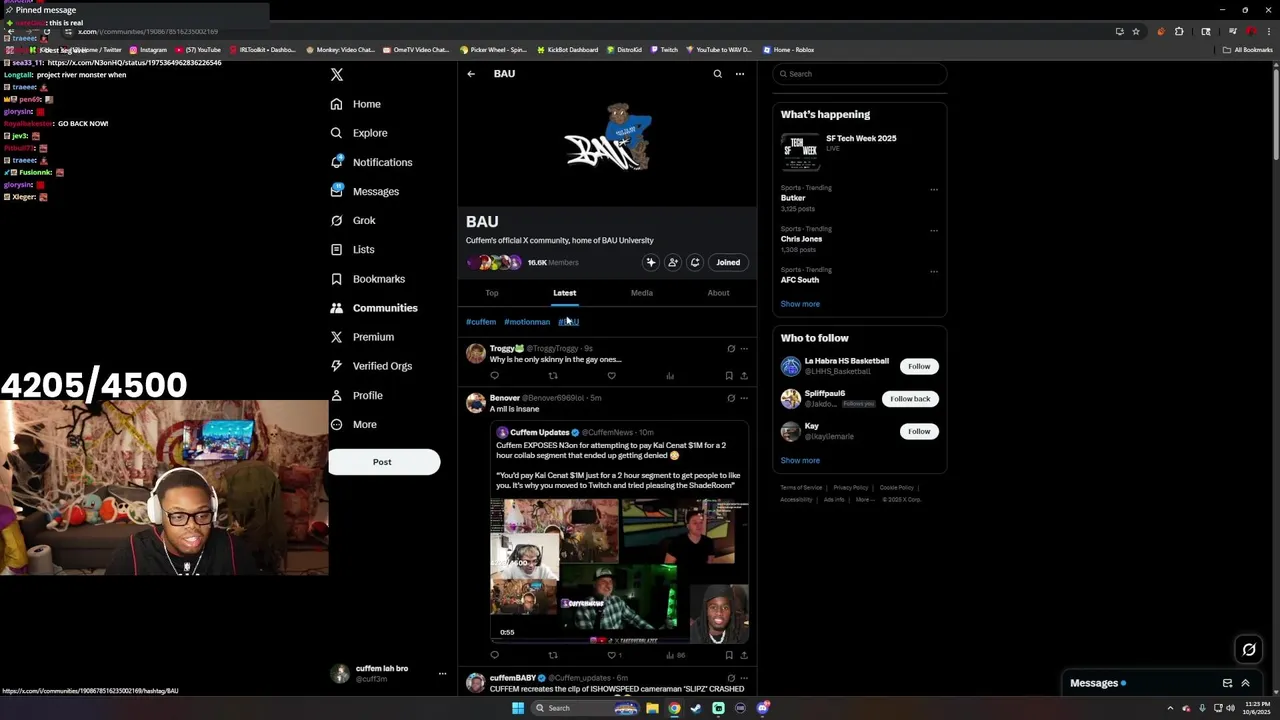Search within the BAU community
1280x720 pixels.
pyautogui.click(x=717, y=74)
